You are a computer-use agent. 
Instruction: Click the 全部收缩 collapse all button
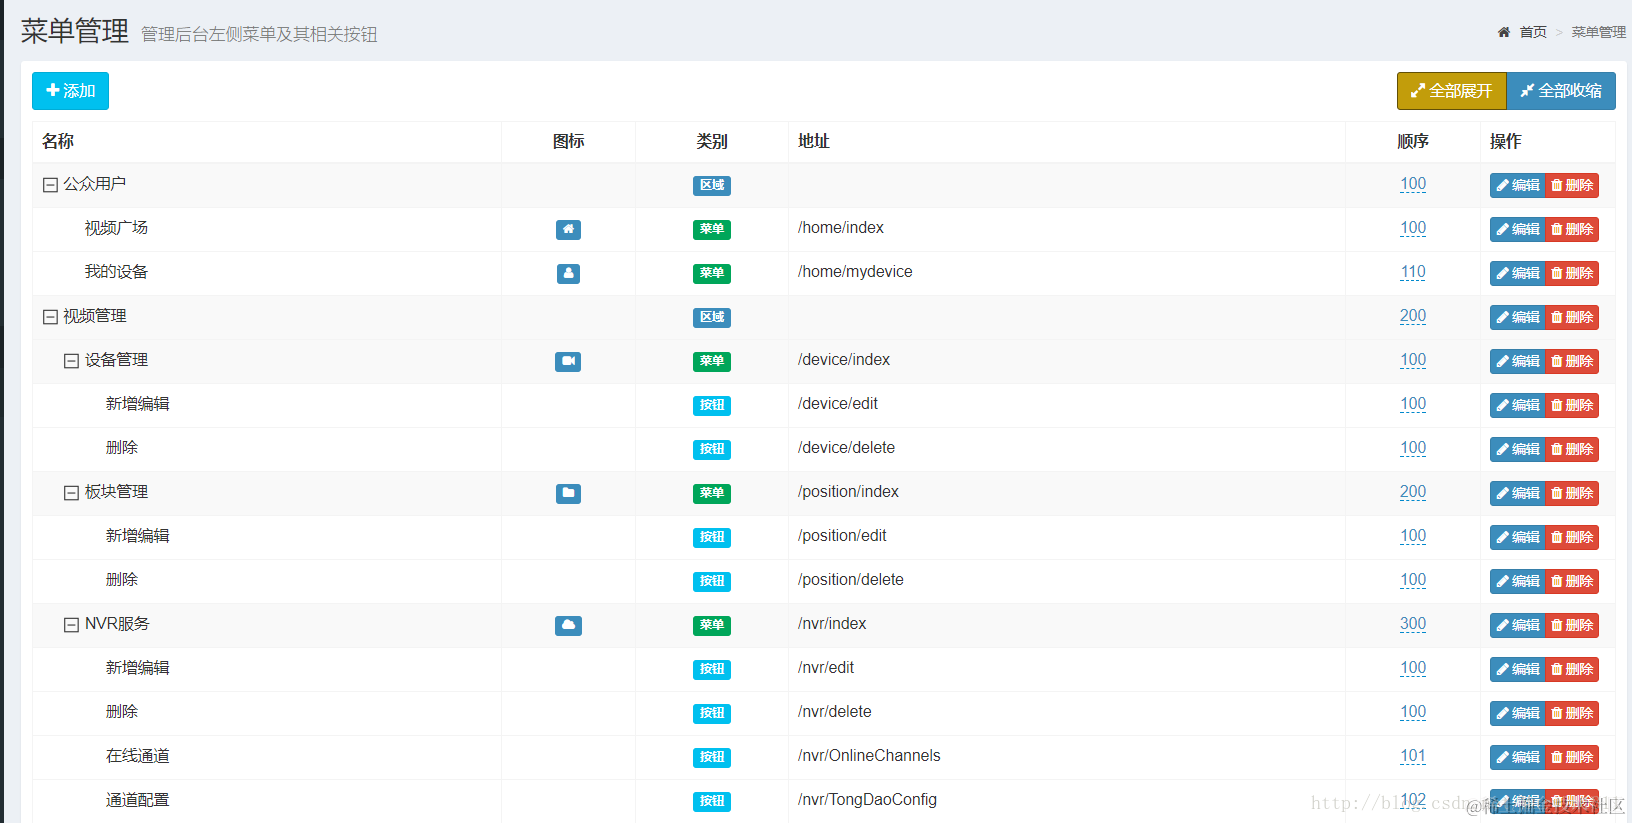coord(1561,91)
